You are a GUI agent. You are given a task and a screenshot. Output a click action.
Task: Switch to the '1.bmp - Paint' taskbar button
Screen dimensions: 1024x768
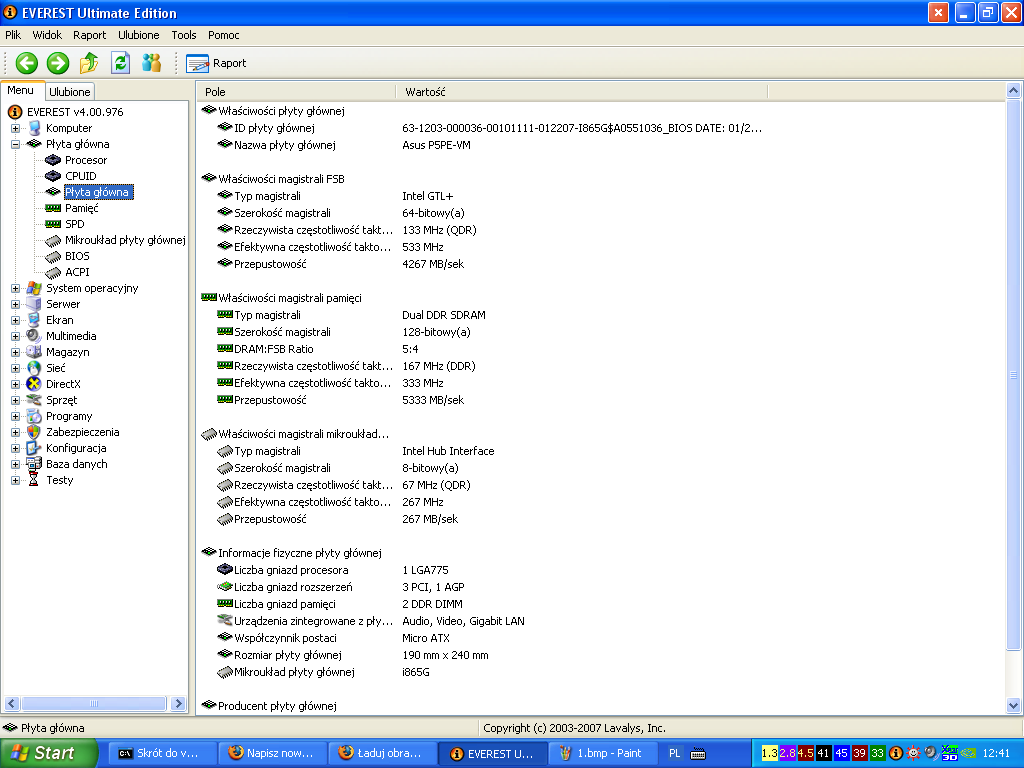[601, 753]
